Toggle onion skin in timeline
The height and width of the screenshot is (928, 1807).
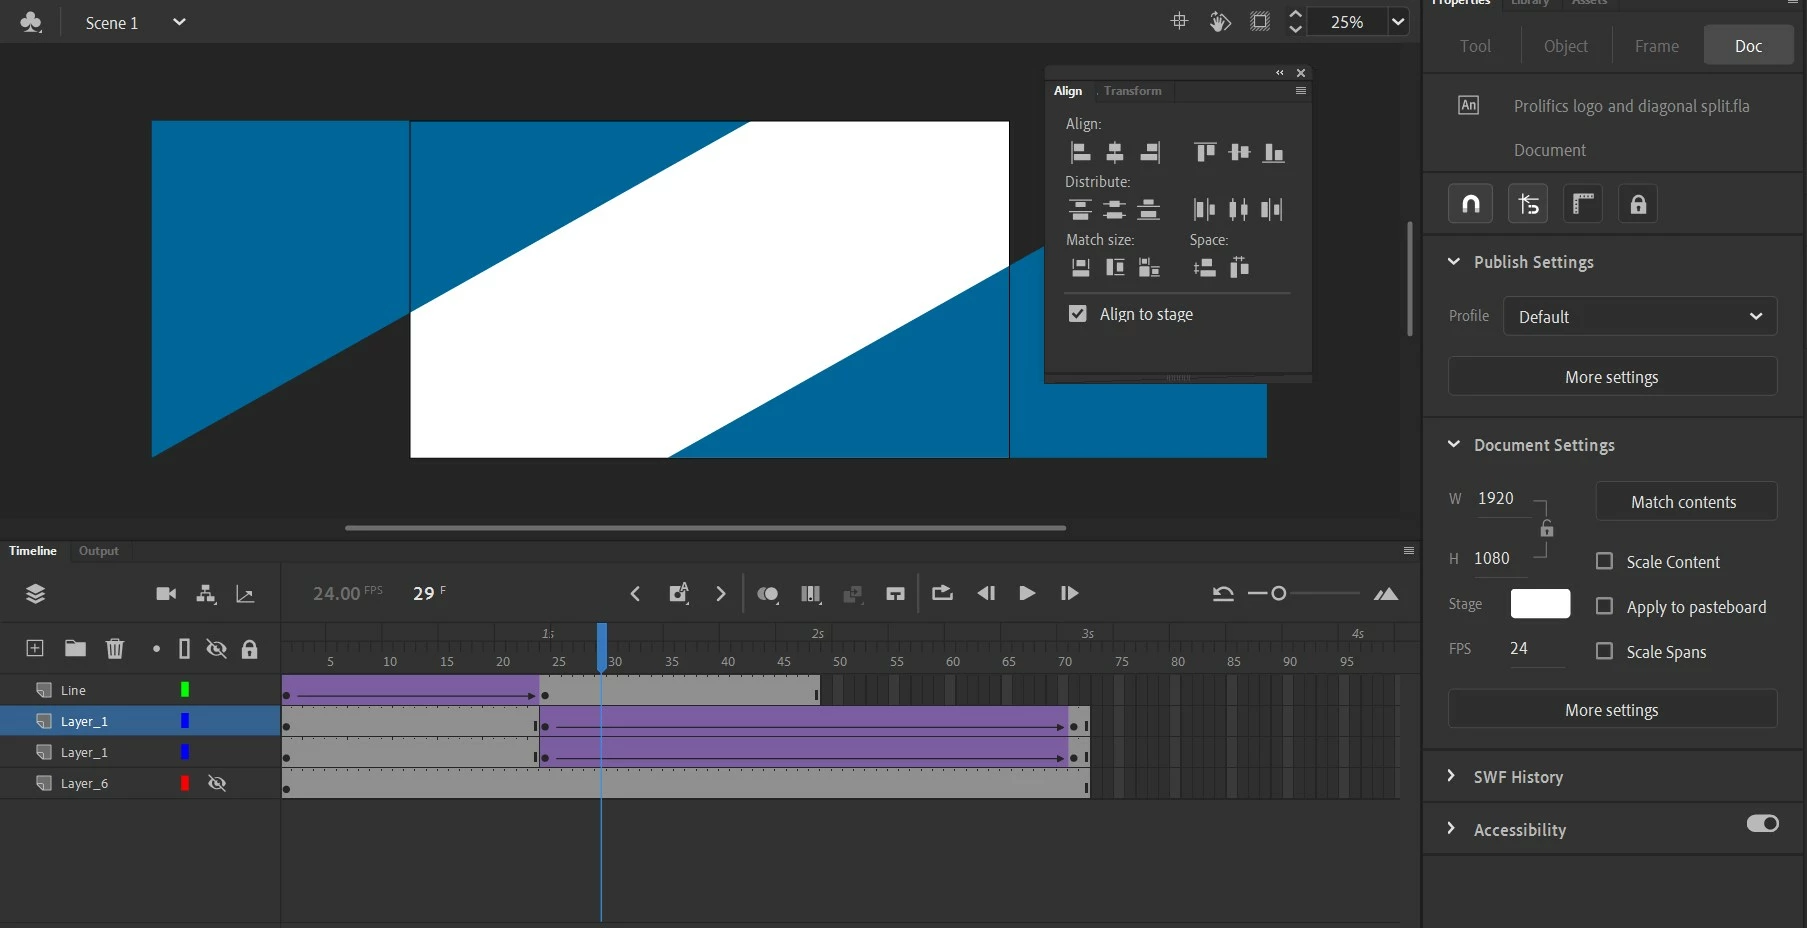768,594
